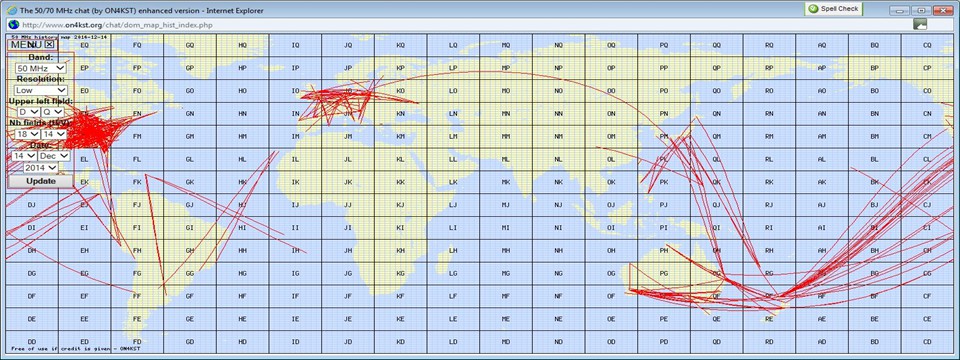Image resolution: width=960 pixels, height=360 pixels.
Task: Open the upper left field Q dropdown
Action: [53, 112]
